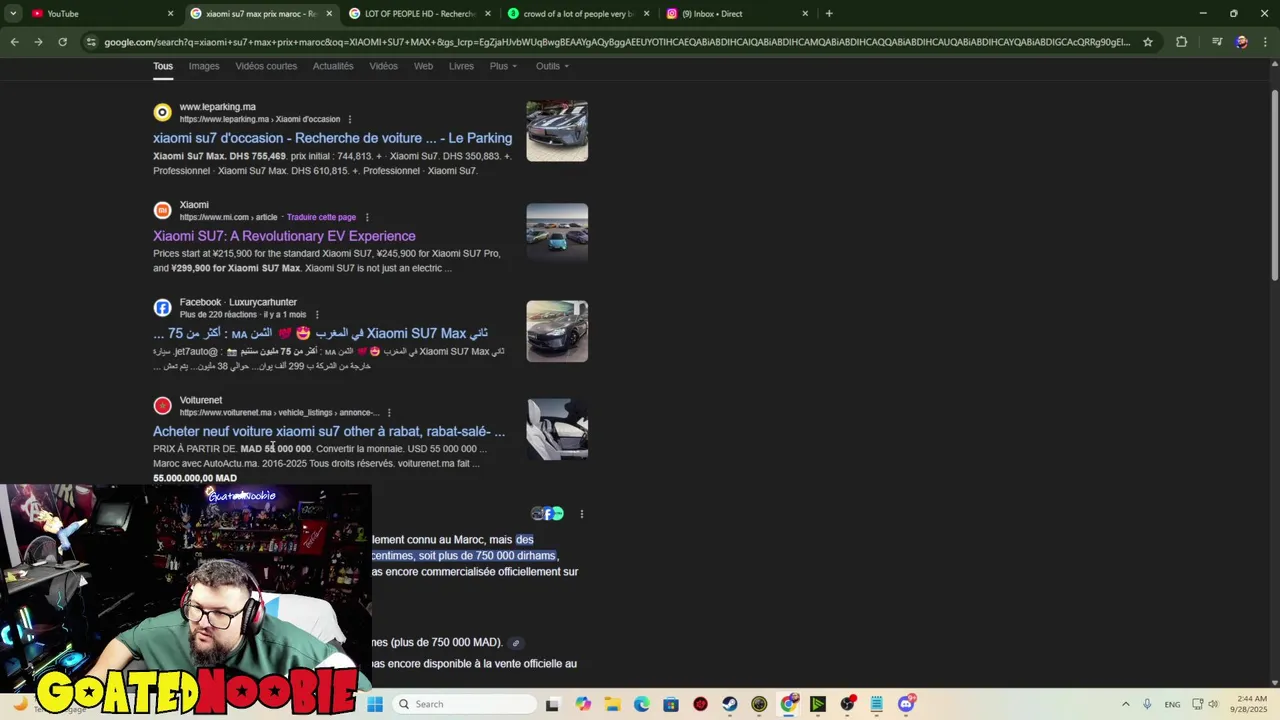Image resolution: width=1280 pixels, height=720 pixels.
Task: Open Voiturenet car interior thumbnail
Action: pos(557,429)
